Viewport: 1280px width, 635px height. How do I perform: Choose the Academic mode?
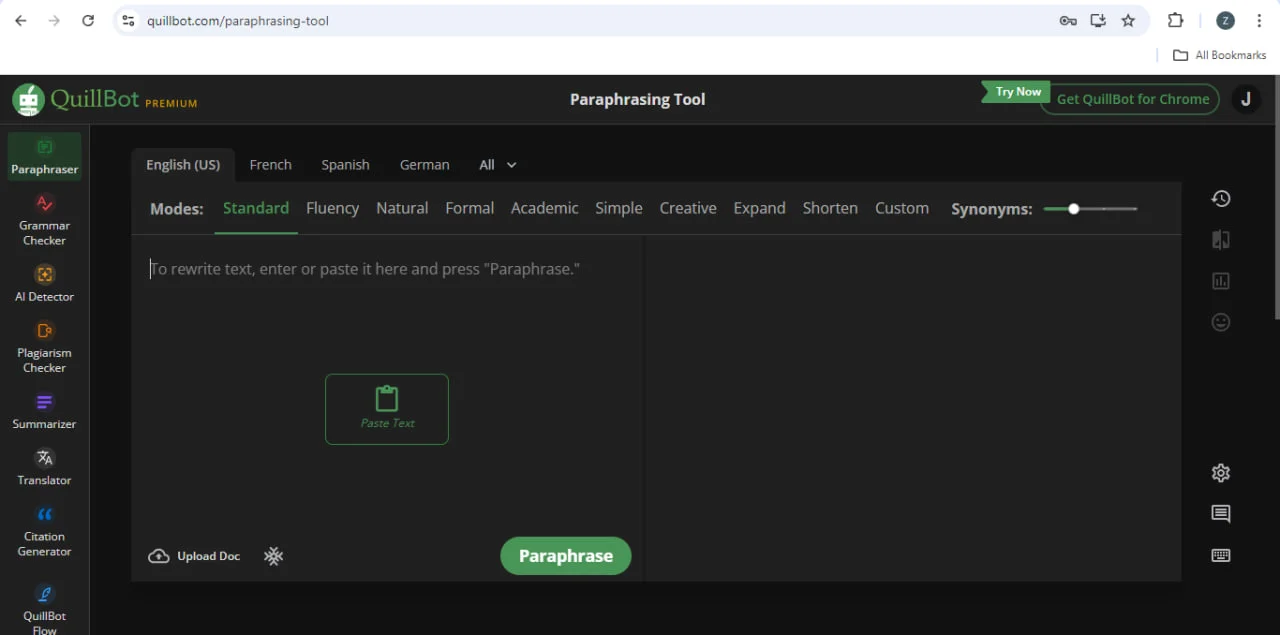coord(544,208)
